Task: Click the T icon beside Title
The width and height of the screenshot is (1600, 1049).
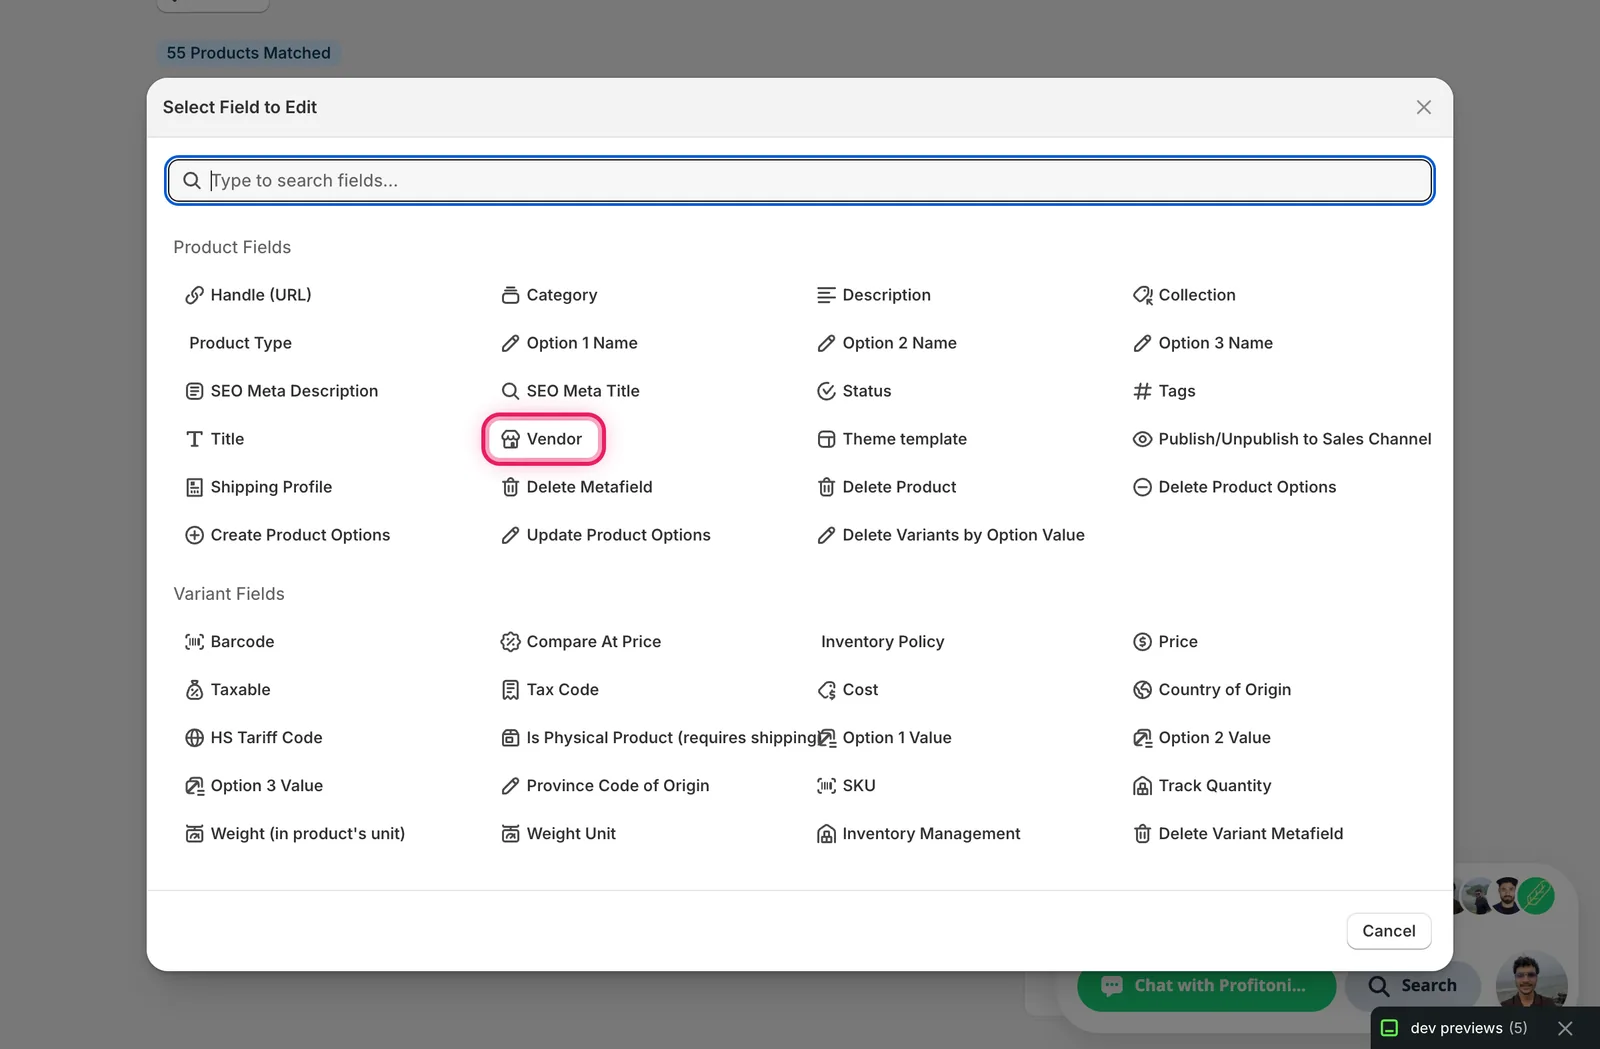Action: (x=194, y=439)
